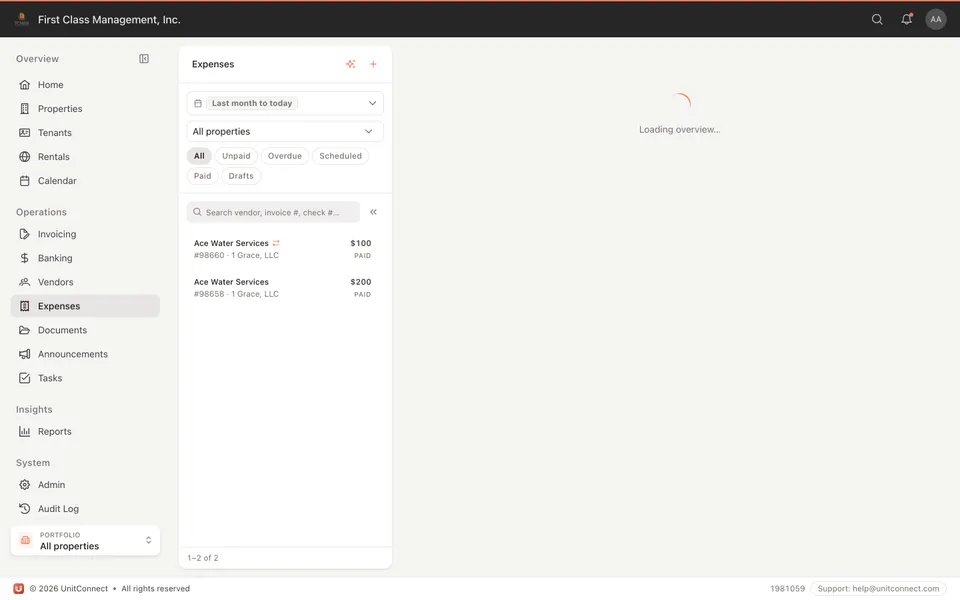960x600 pixels.
Task: Click the Documents folder icon
Action: pos(24,330)
